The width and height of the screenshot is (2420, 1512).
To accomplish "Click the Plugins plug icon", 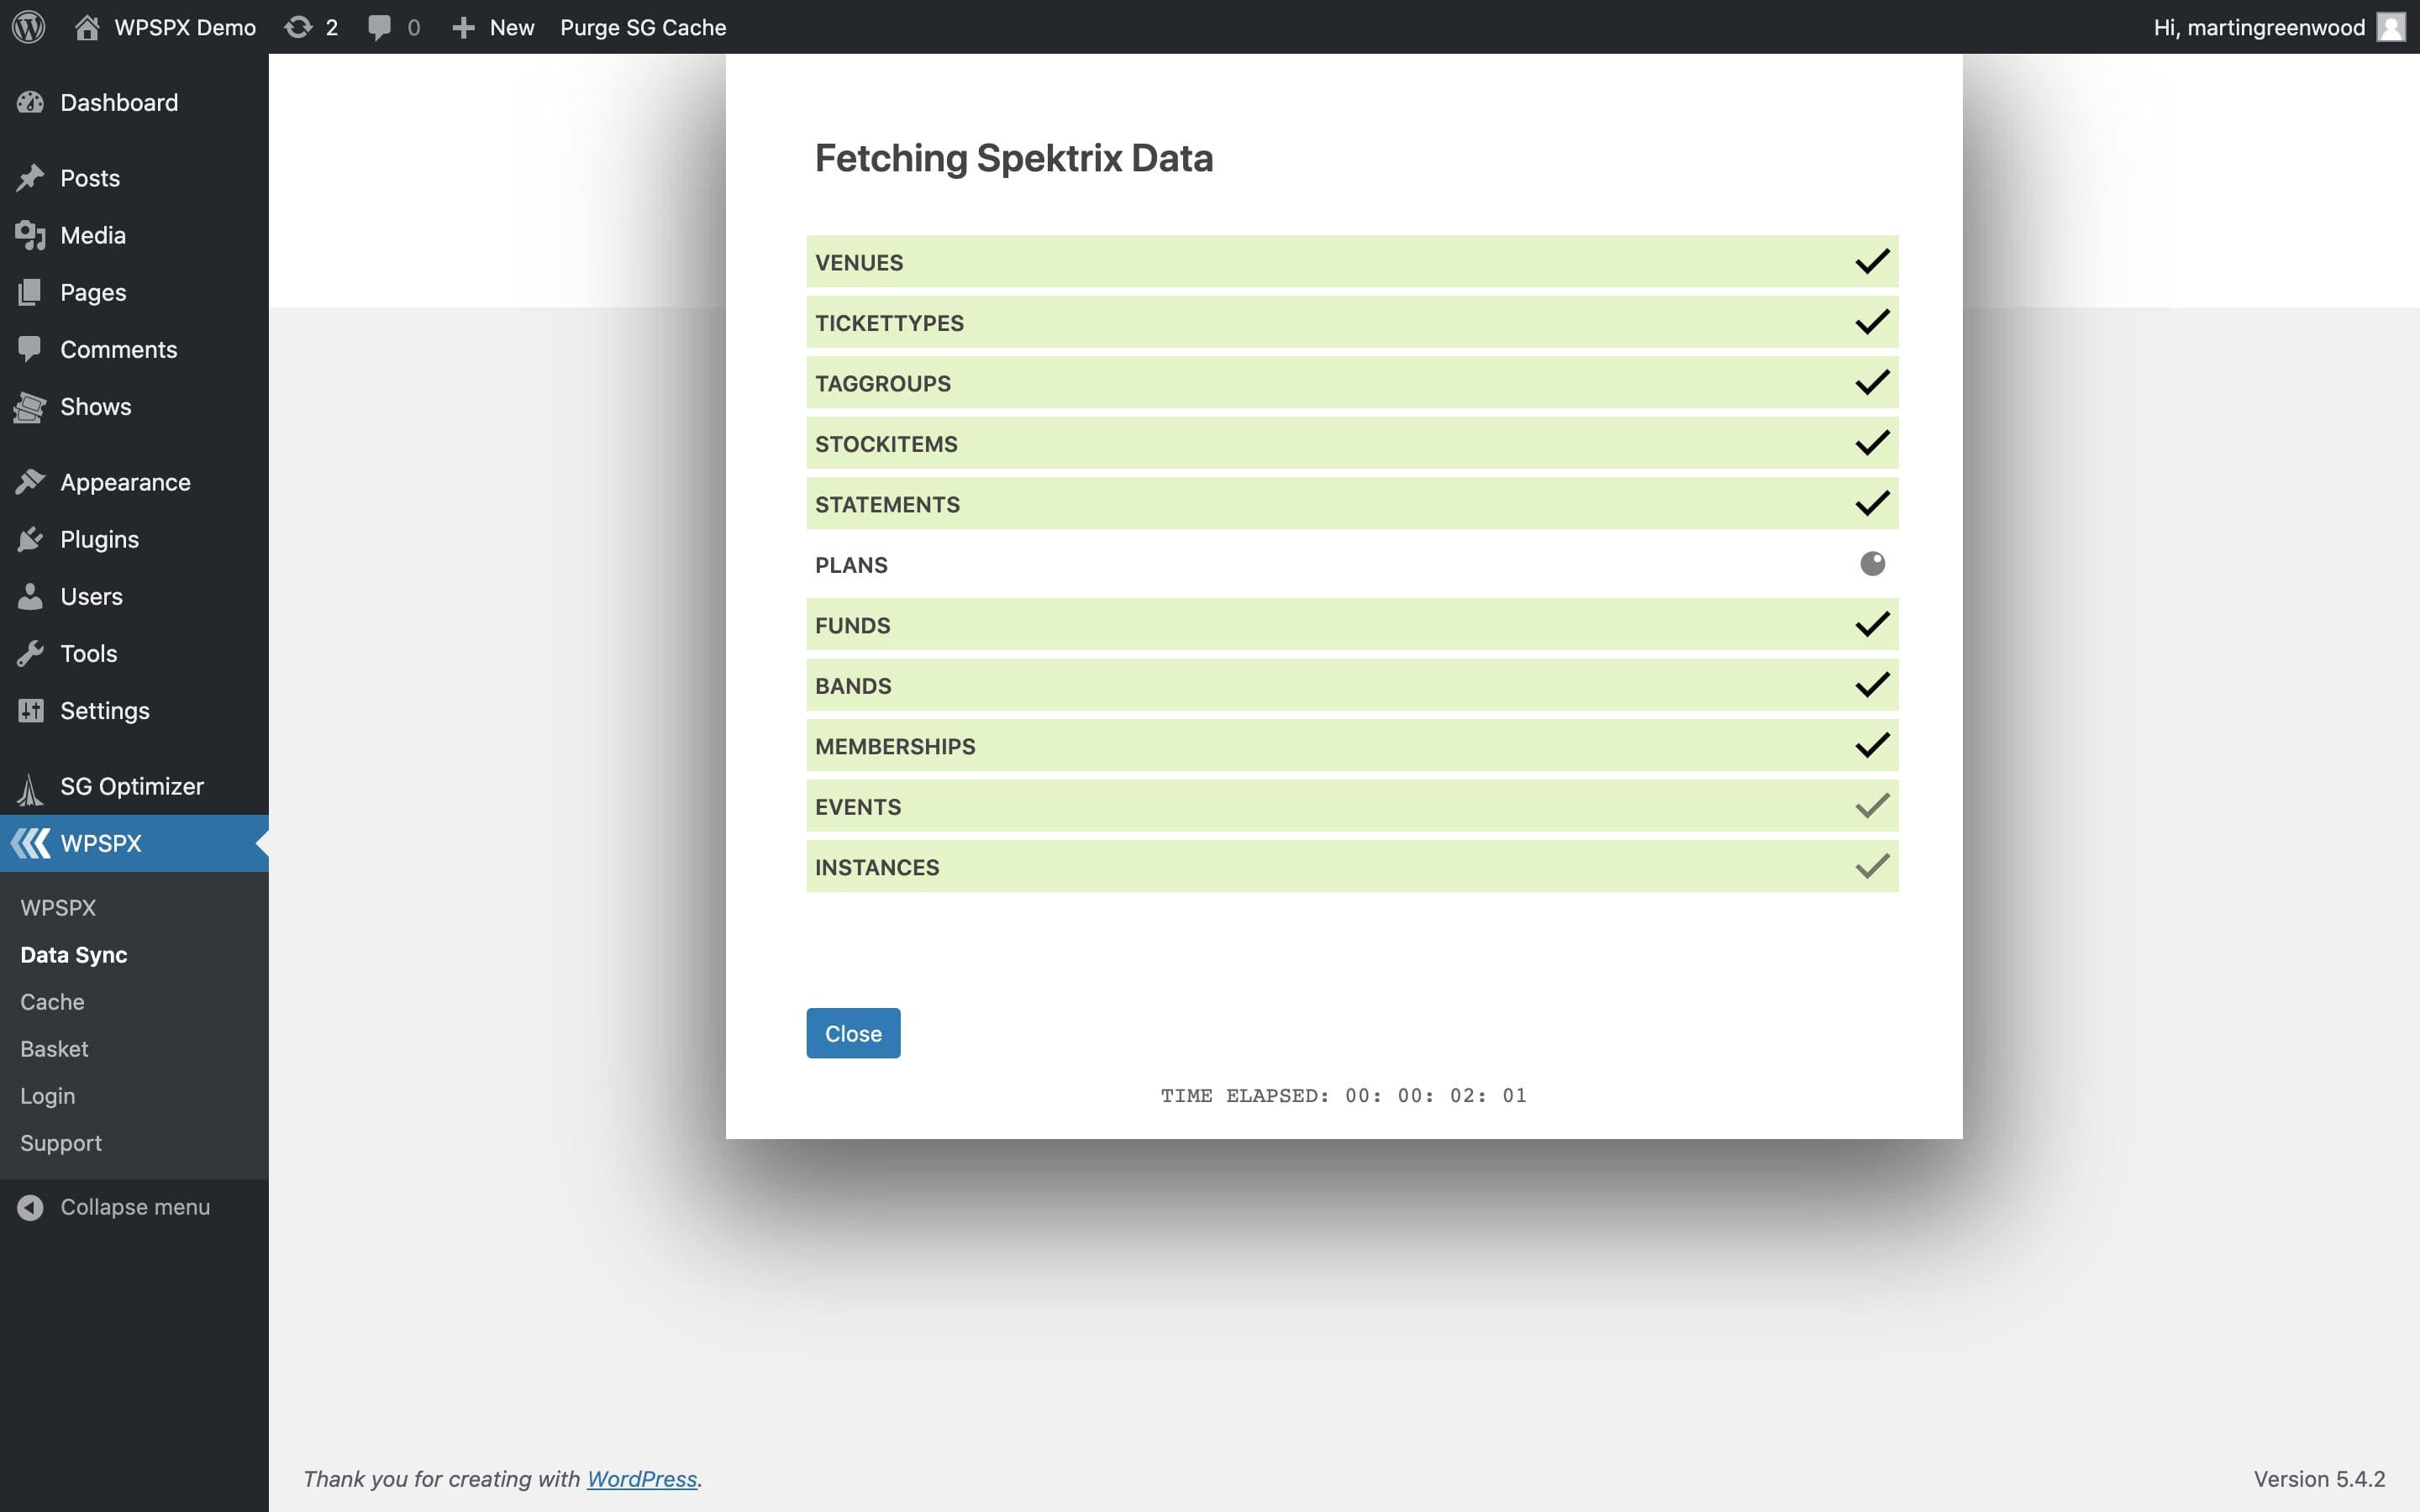I will pos(30,539).
